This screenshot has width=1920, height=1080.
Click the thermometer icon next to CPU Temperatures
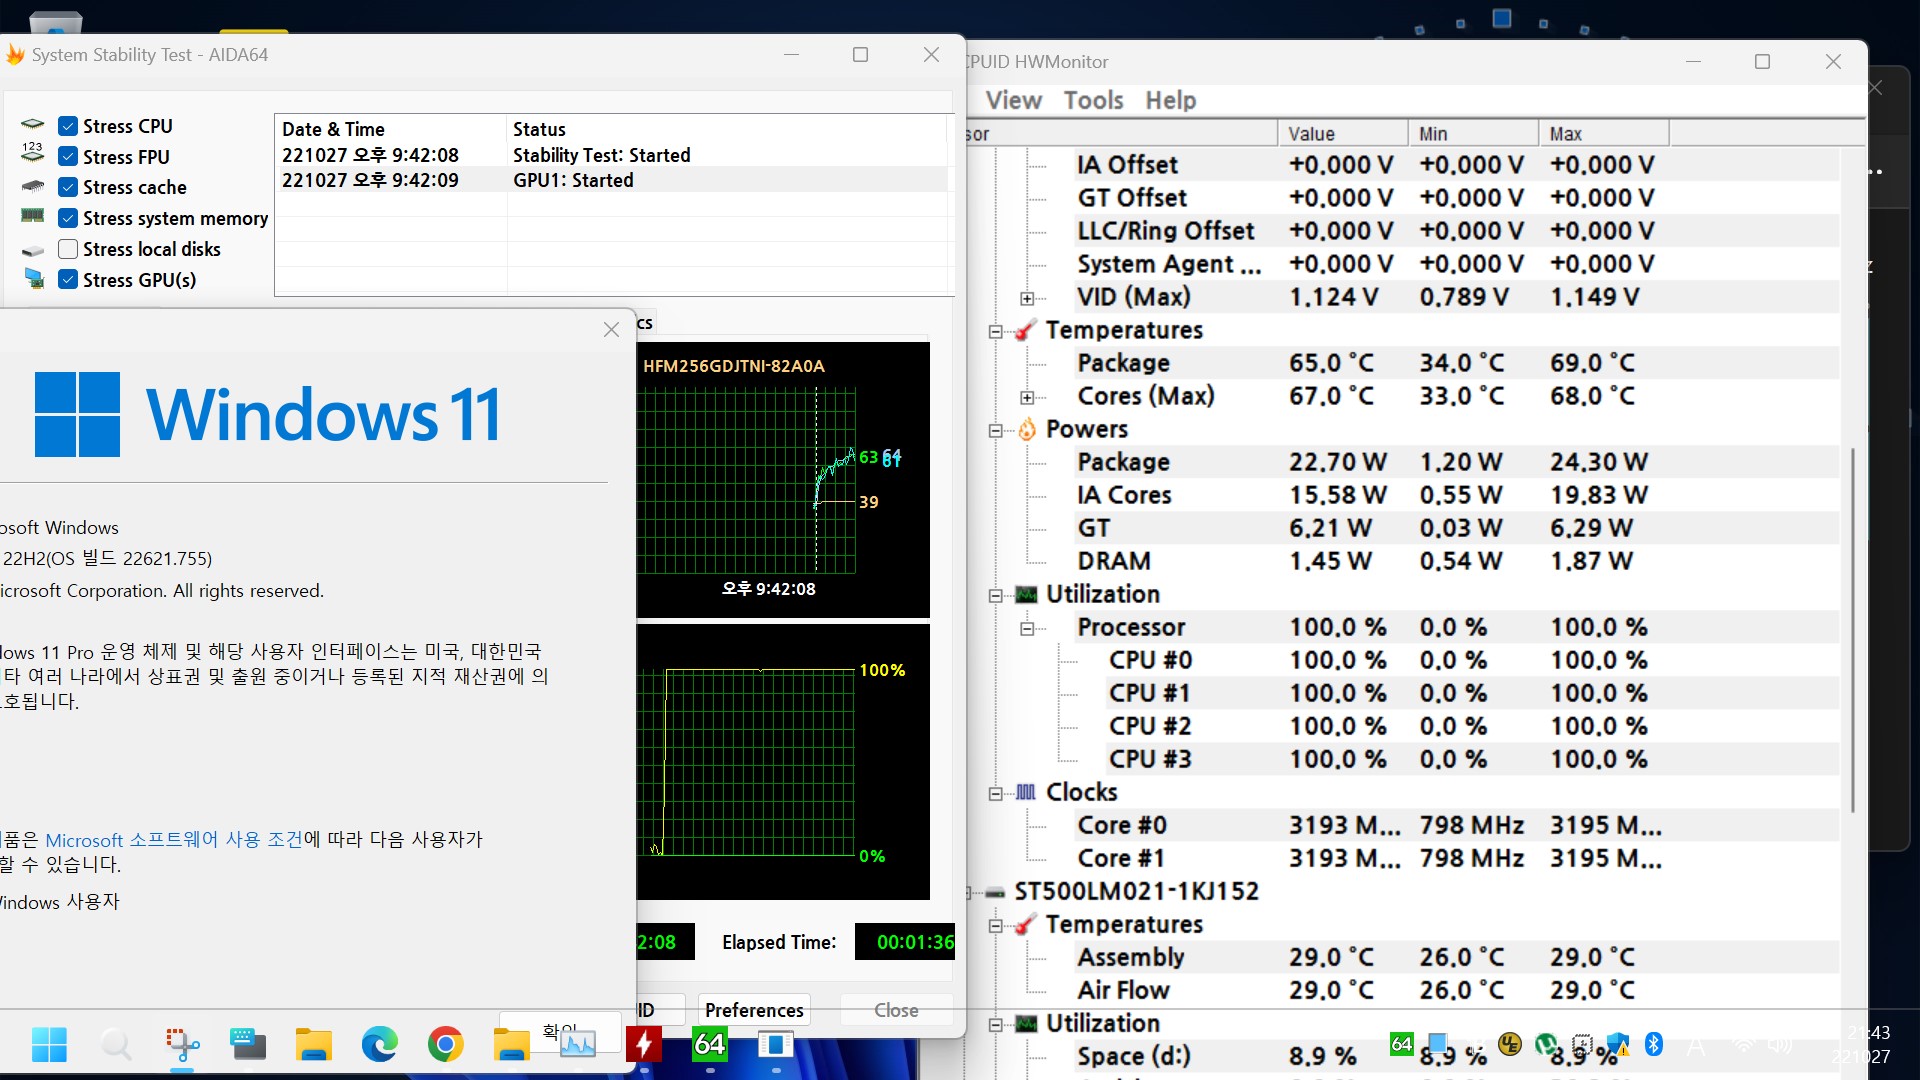1025,330
